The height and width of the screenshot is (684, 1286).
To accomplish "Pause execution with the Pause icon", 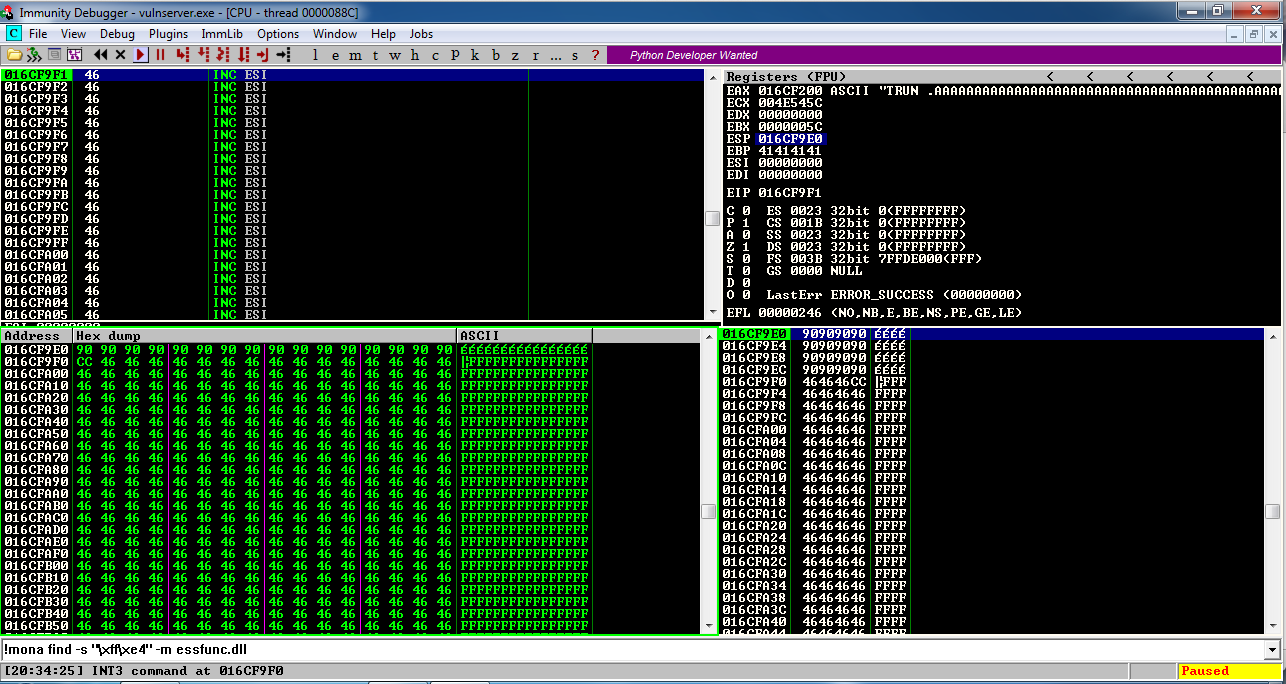I will [160, 55].
